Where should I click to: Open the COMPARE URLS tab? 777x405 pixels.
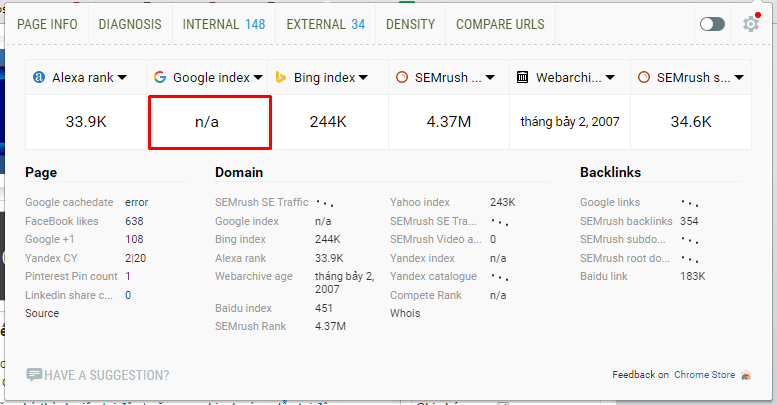click(x=500, y=24)
